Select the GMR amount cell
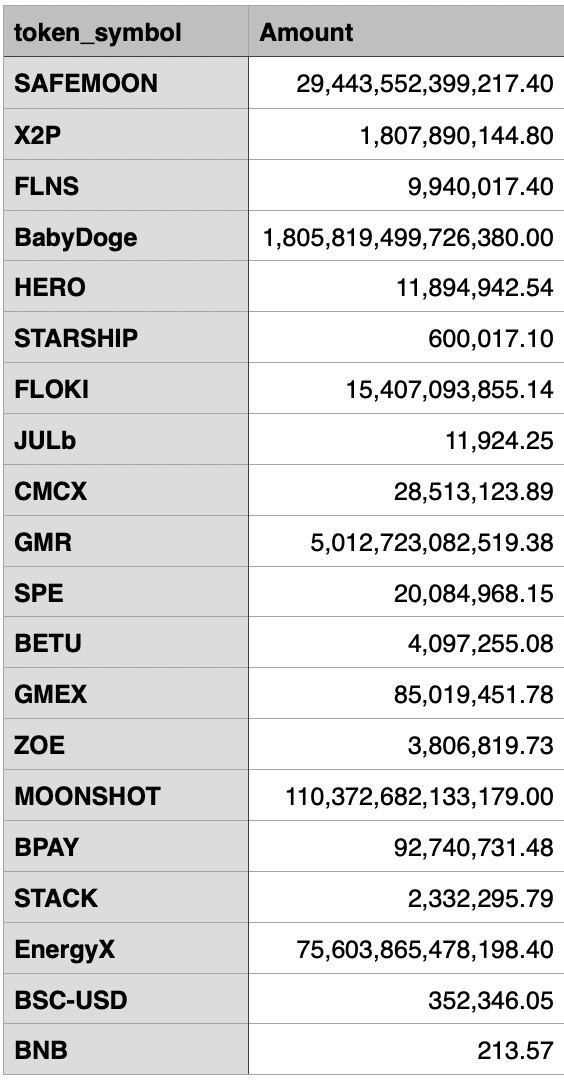 [405, 540]
